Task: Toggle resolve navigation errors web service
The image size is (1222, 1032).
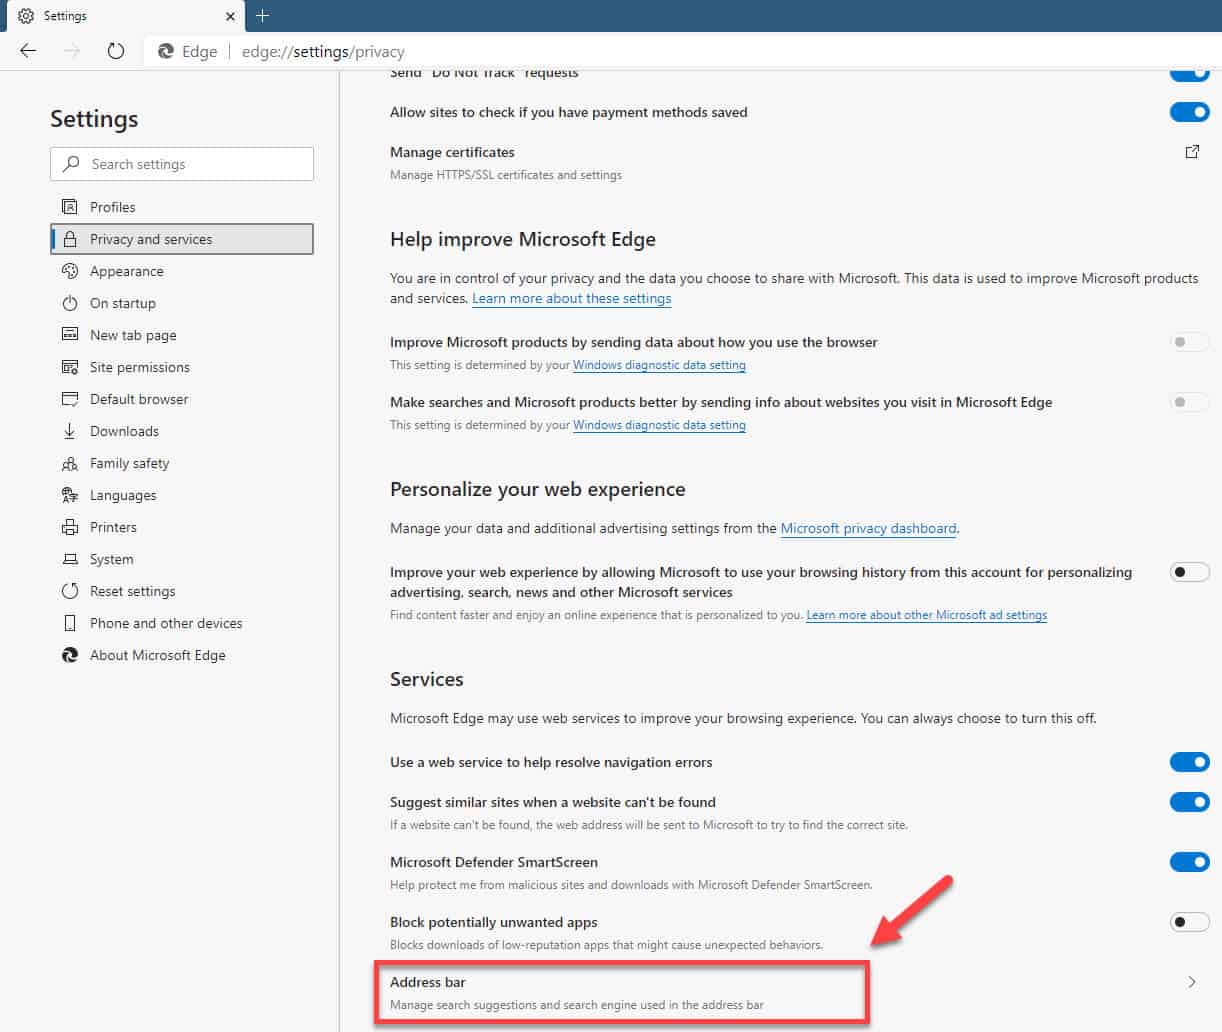Action: 1190,762
